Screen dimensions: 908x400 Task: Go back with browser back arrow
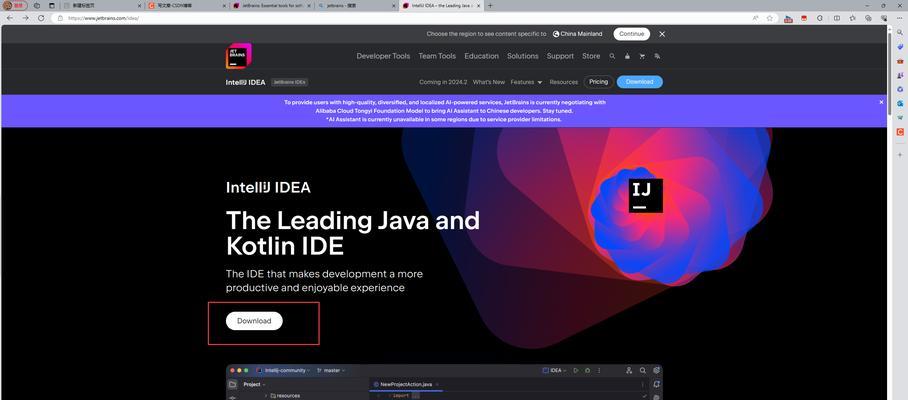click(x=10, y=18)
